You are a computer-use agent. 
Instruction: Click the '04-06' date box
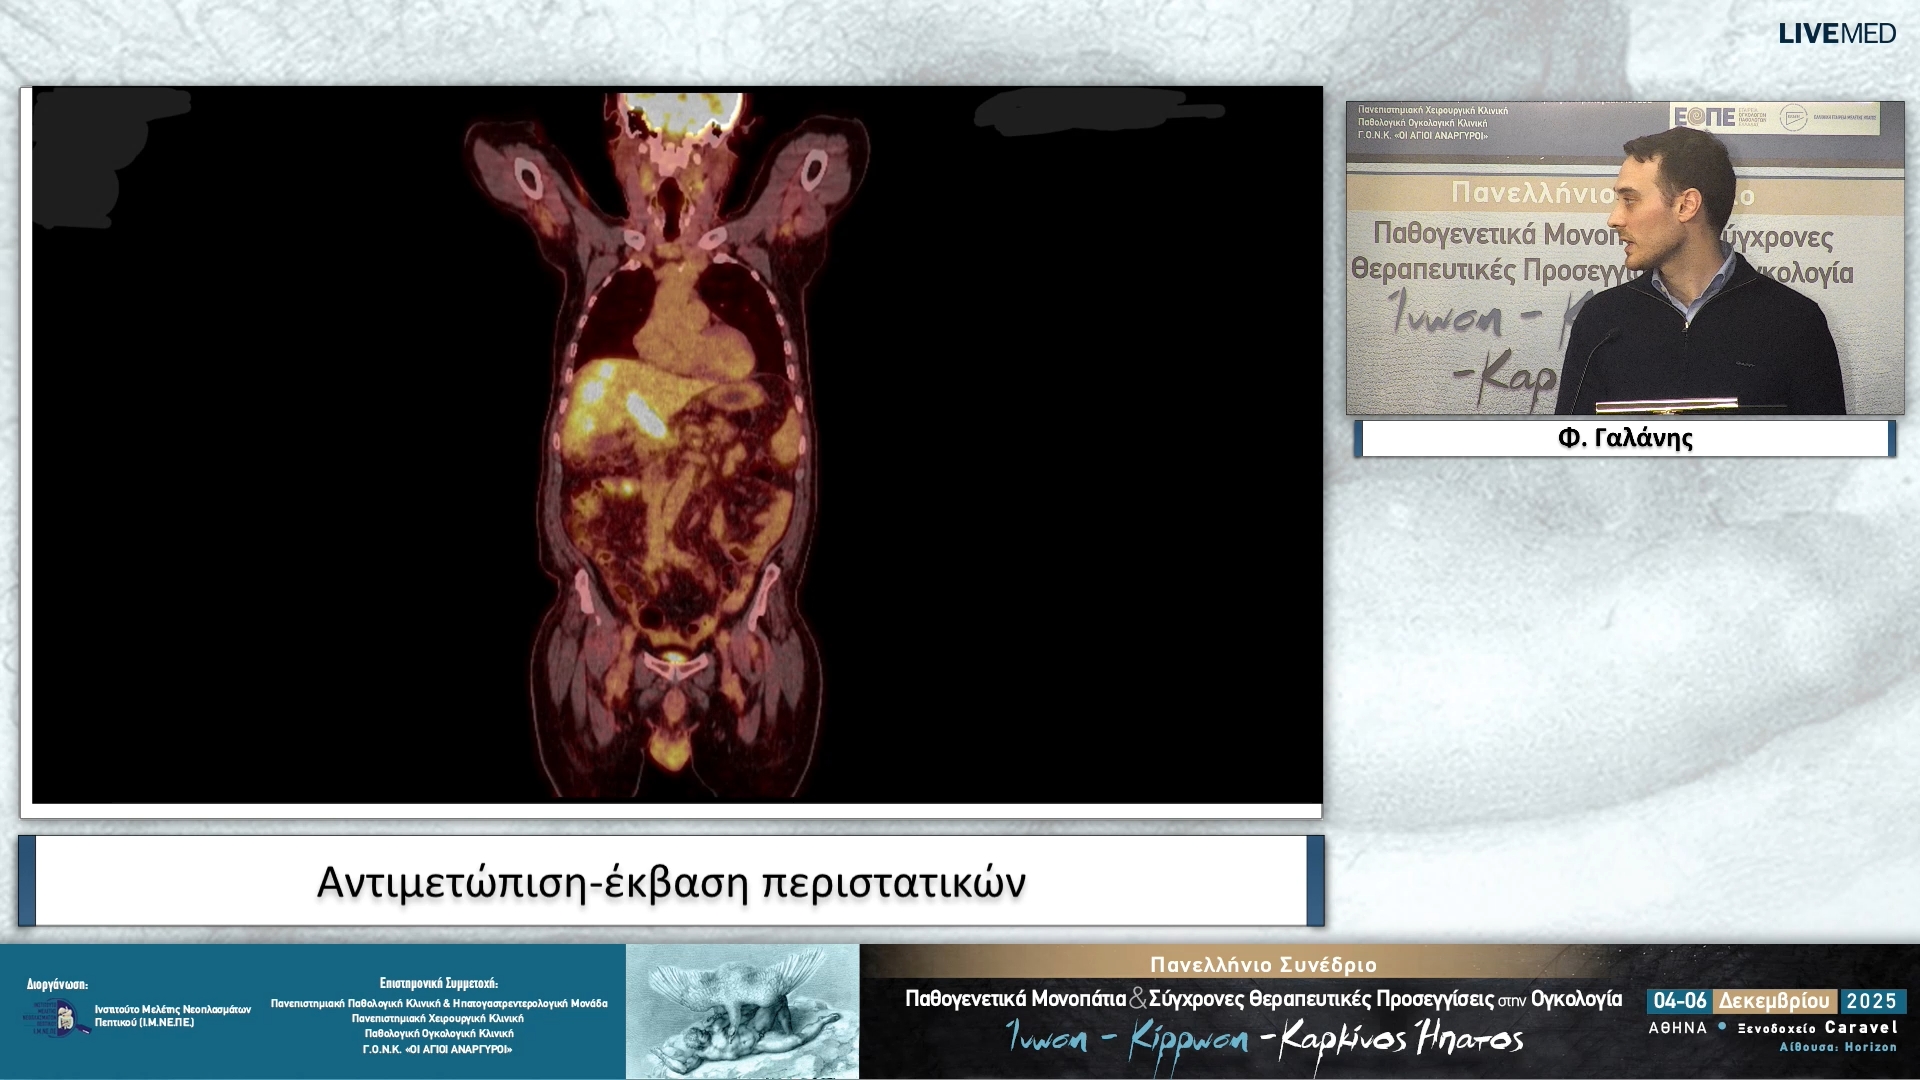point(1680,1001)
